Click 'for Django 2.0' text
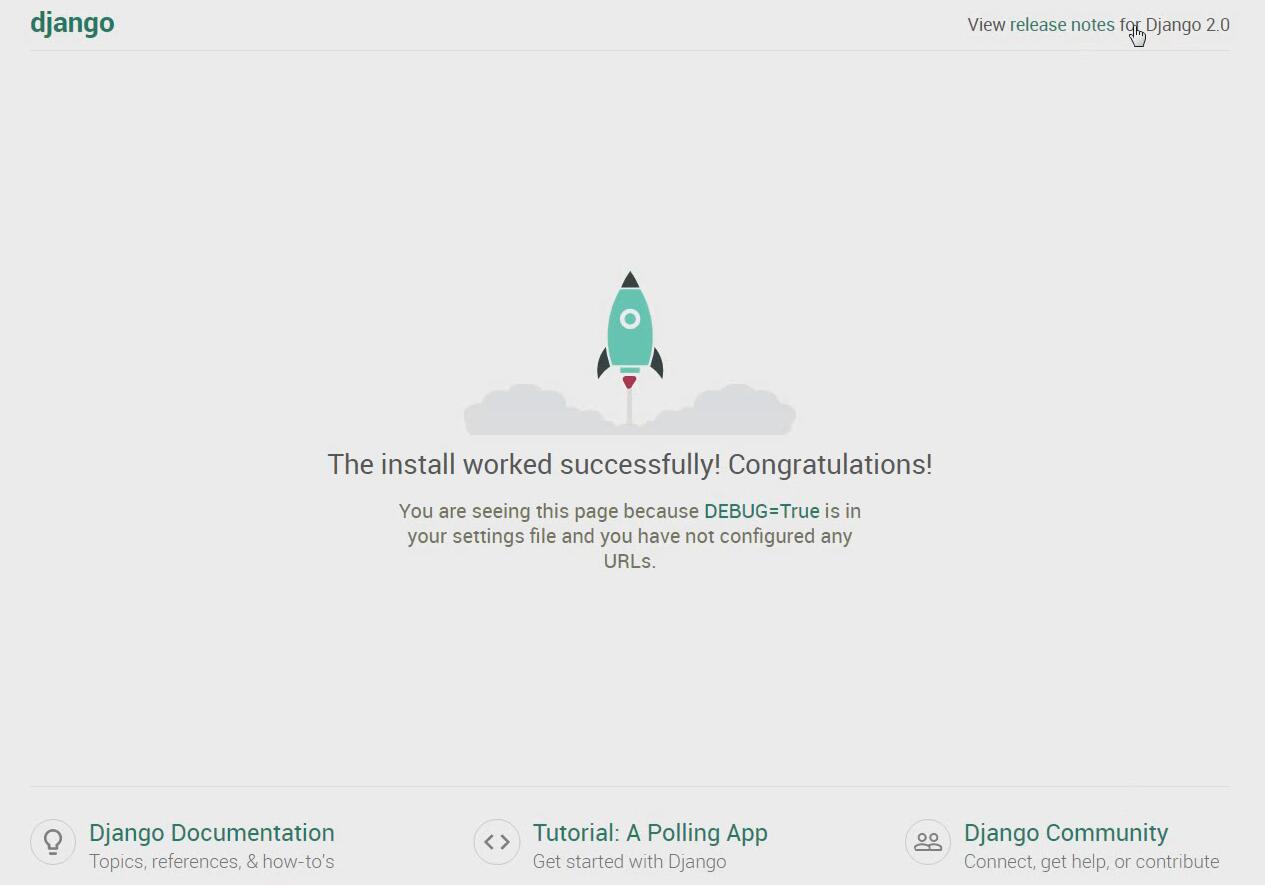Viewport: 1265px width, 885px height. (1174, 25)
